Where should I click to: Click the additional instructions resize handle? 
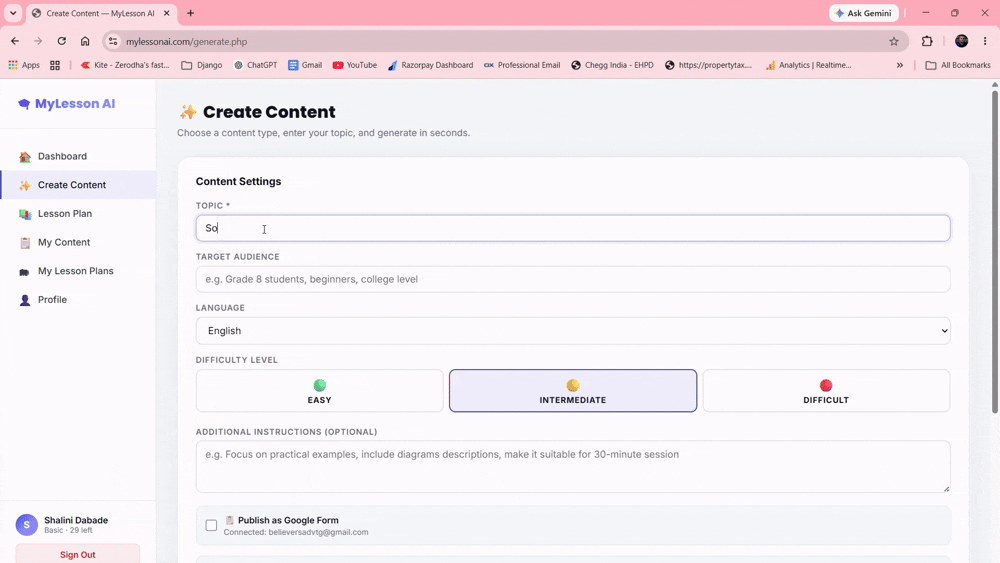pos(946,488)
